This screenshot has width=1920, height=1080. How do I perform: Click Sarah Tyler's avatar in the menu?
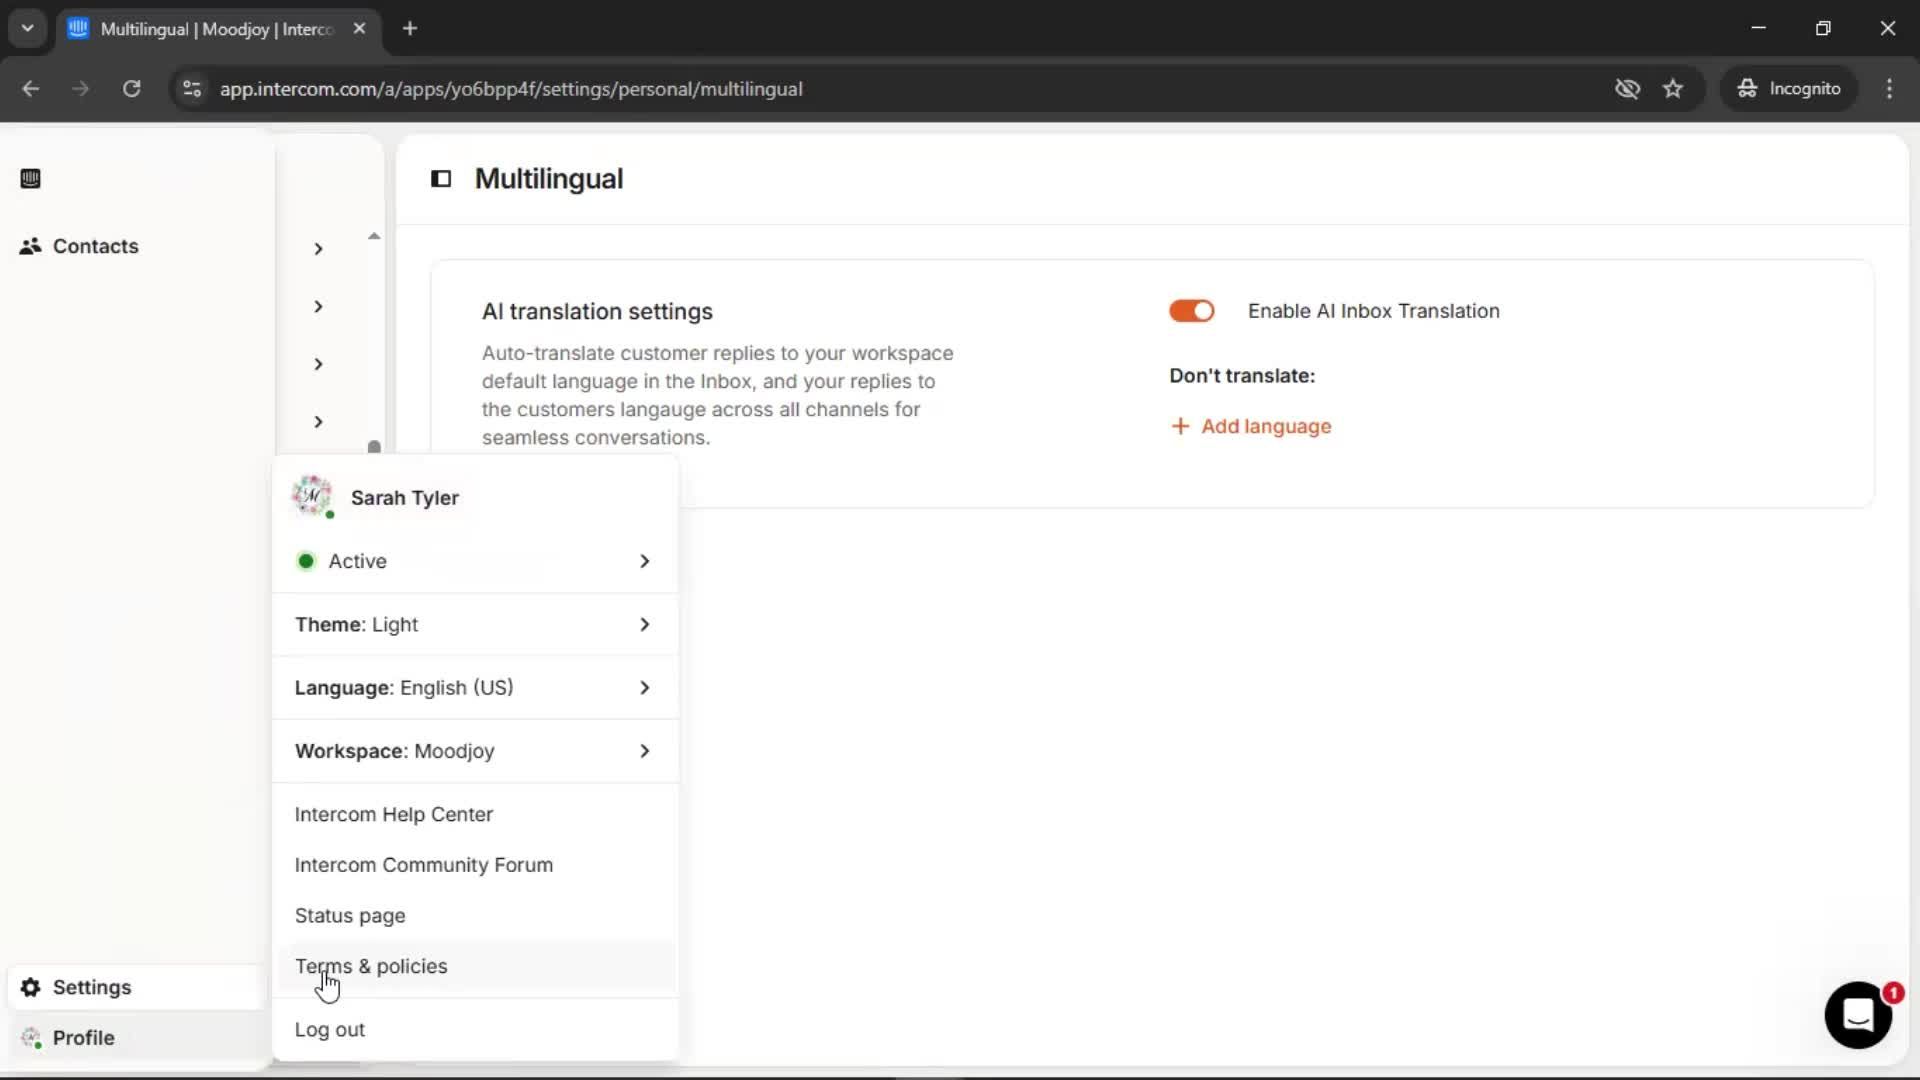(312, 497)
